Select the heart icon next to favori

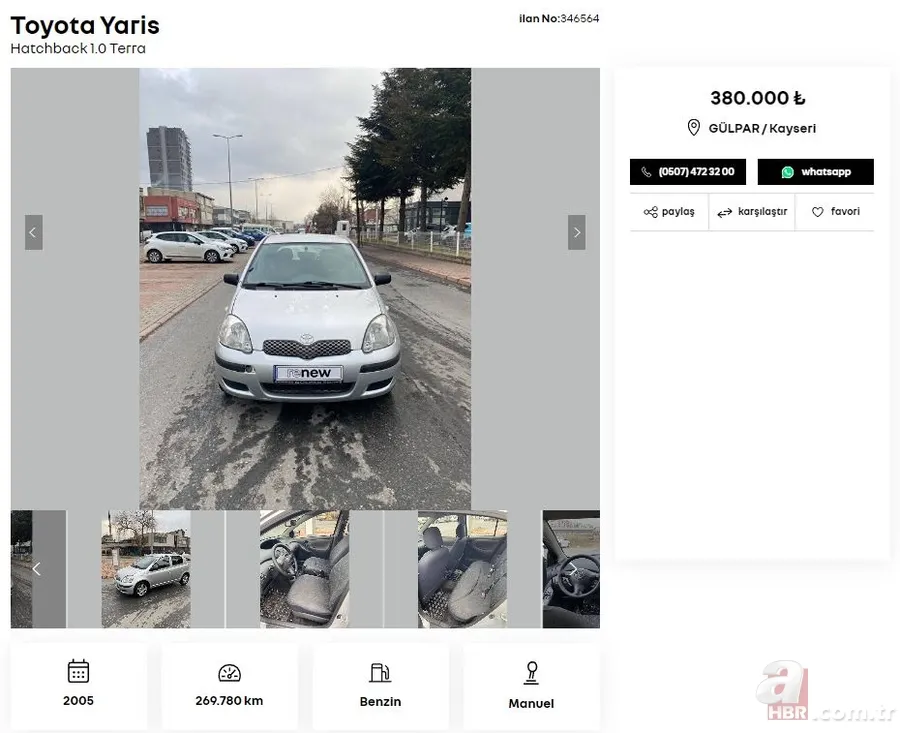(x=817, y=211)
